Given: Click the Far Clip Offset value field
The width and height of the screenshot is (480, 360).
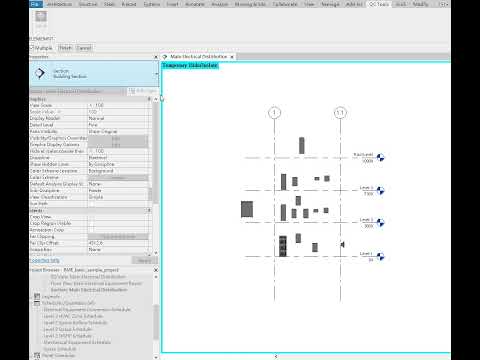Looking at the screenshot, I should (118, 243).
